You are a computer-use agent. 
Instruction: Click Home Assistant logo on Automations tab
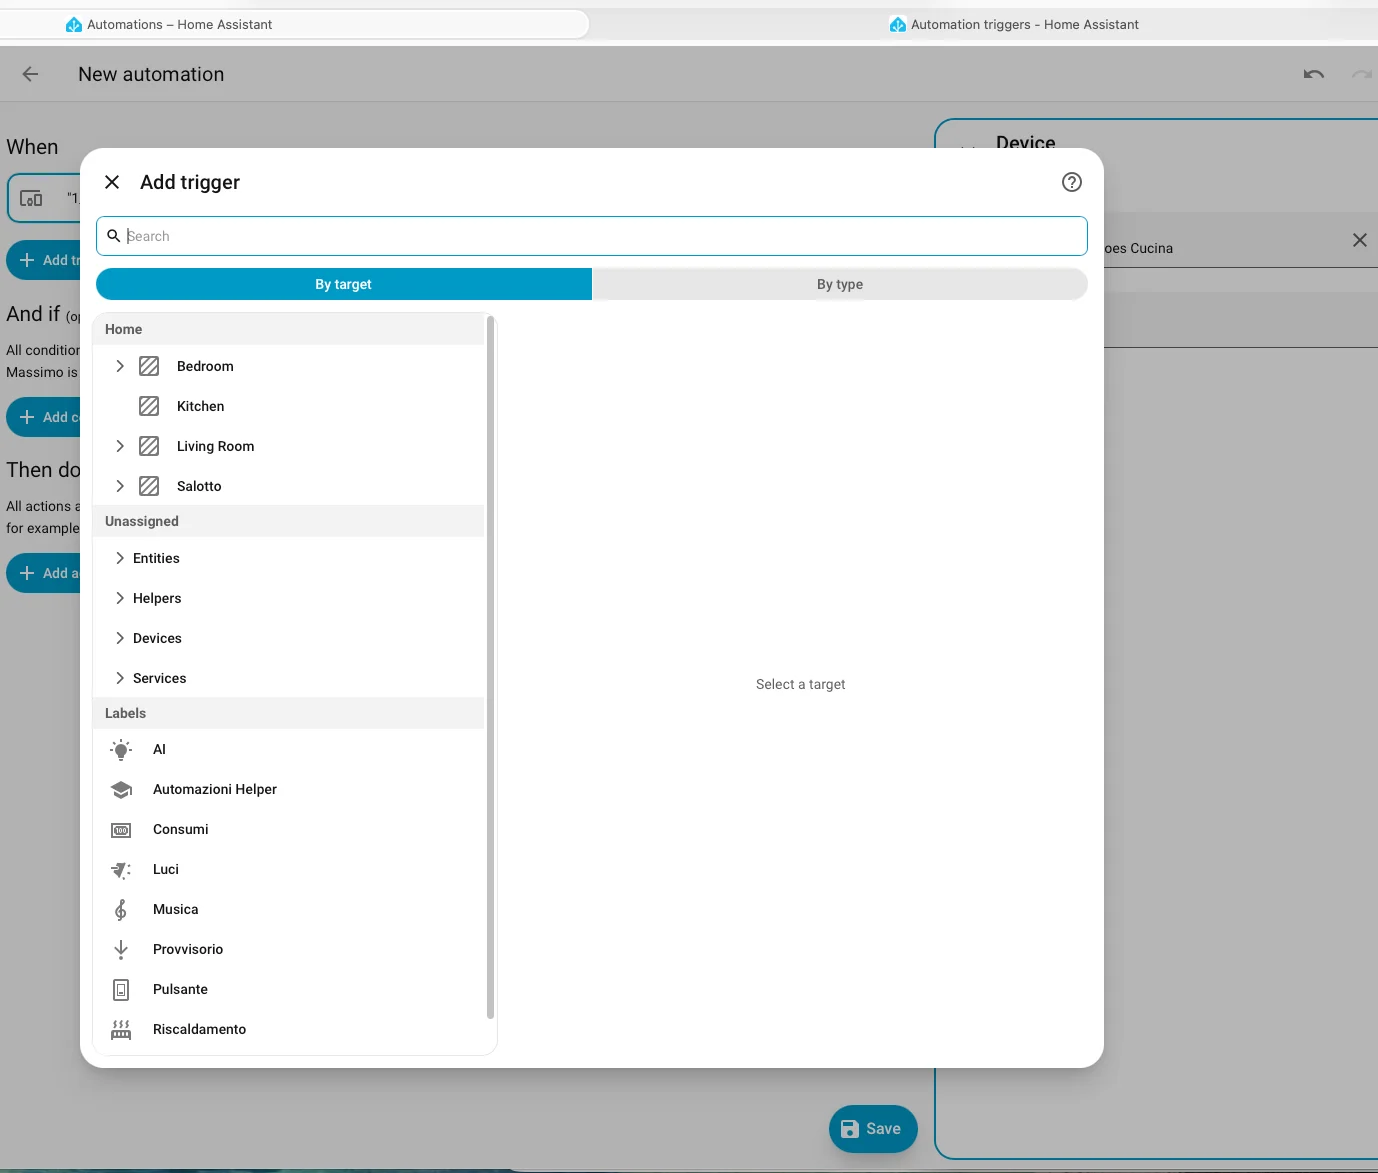click(73, 24)
